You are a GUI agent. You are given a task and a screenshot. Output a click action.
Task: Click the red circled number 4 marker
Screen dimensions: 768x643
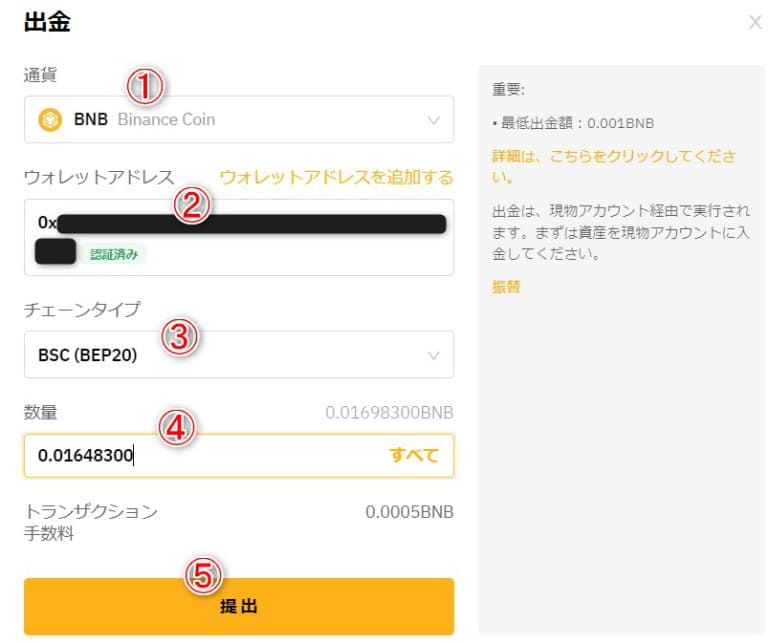176,427
